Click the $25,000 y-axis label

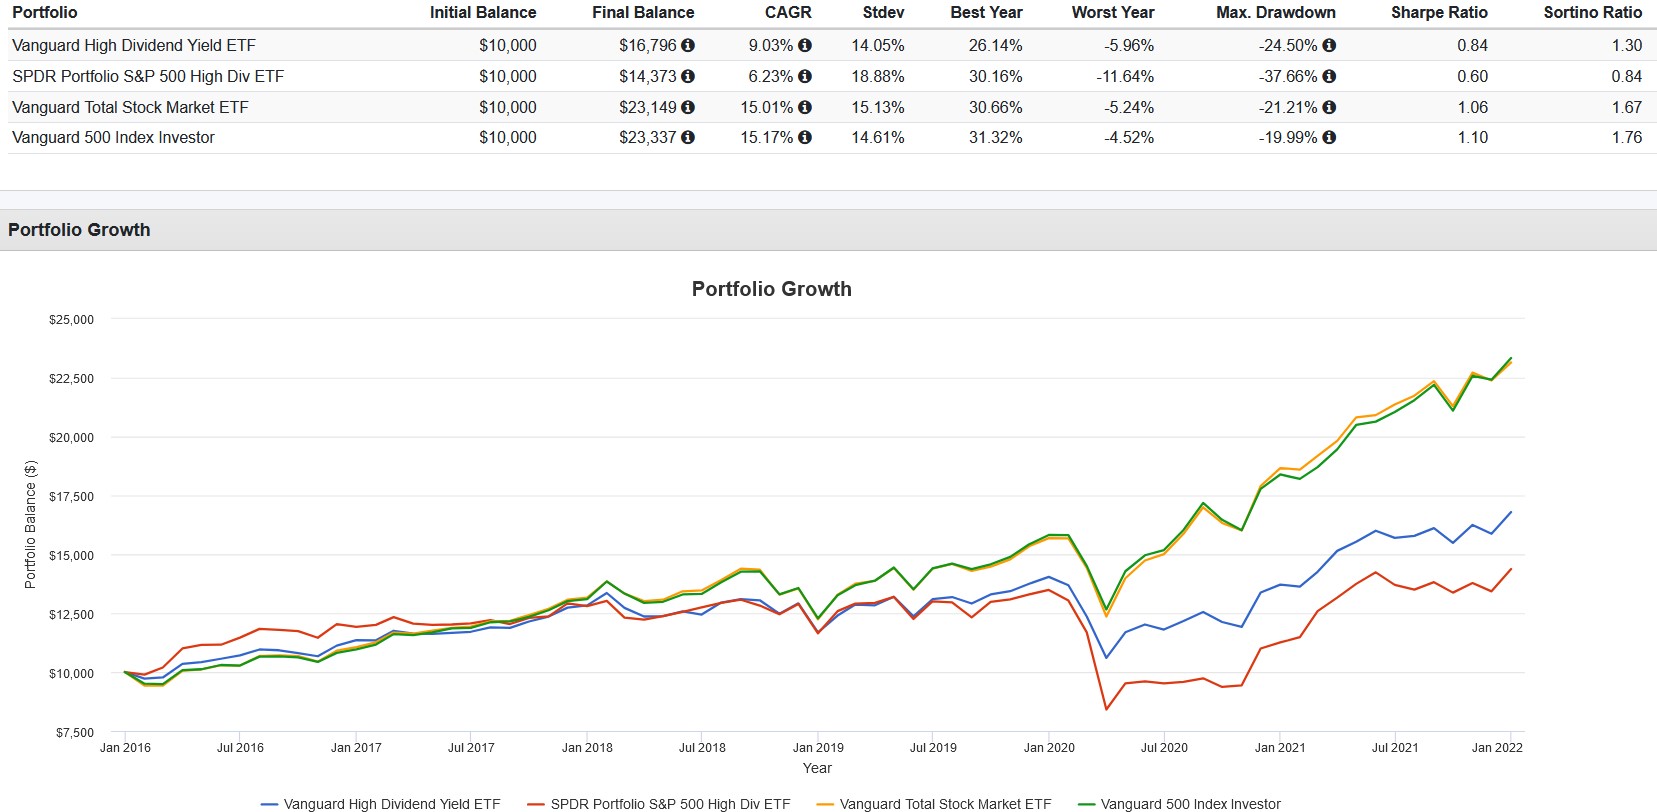pyautogui.click(x=71, y=320)
